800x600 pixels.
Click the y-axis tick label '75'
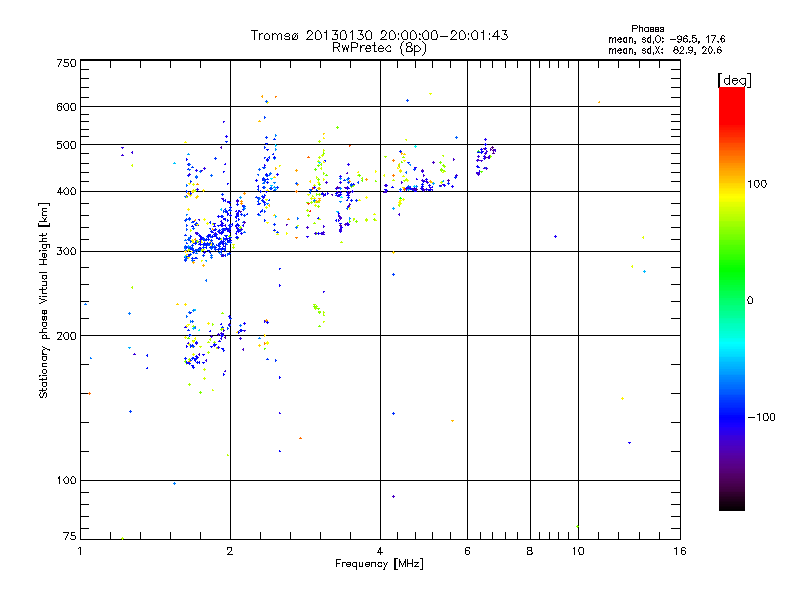70,536
